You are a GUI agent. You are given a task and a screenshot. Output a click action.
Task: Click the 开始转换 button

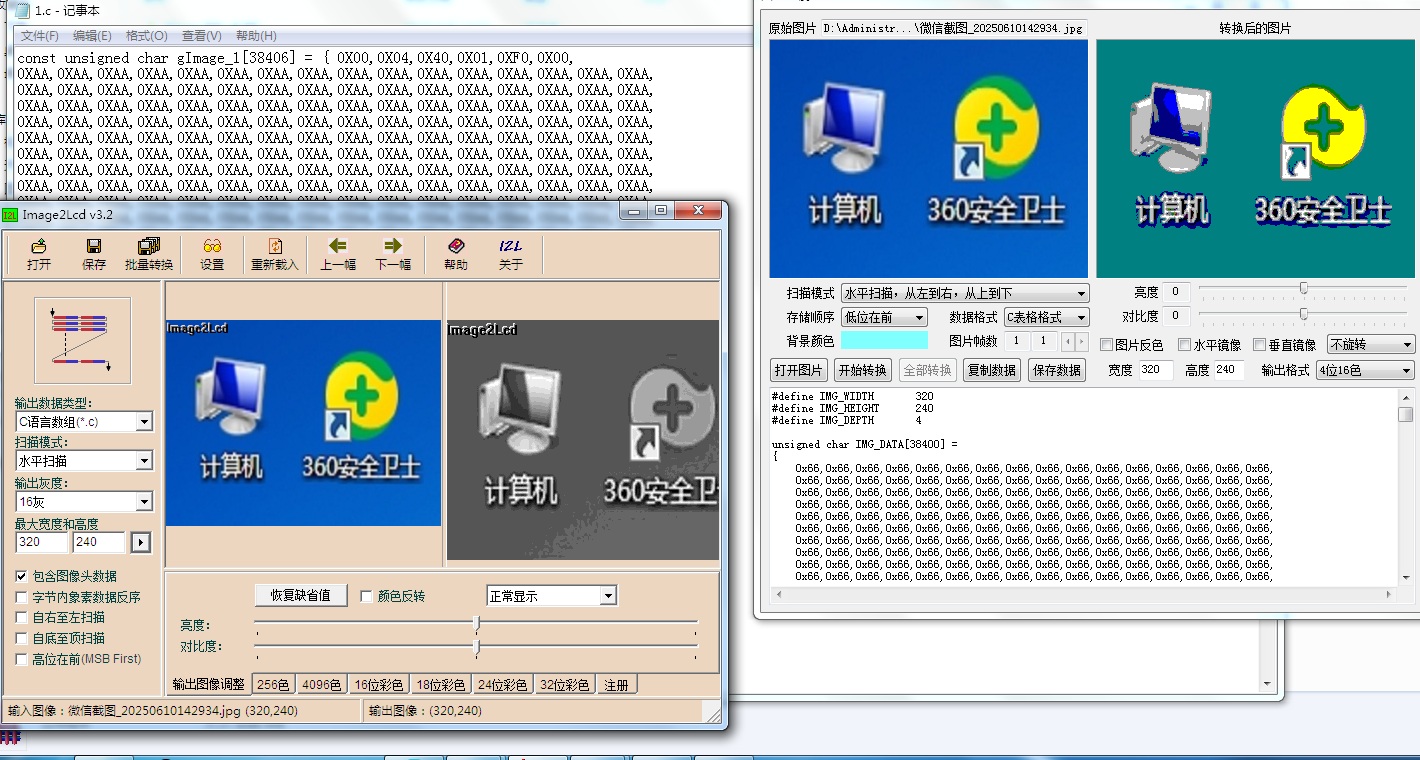(x=863, y=370)
